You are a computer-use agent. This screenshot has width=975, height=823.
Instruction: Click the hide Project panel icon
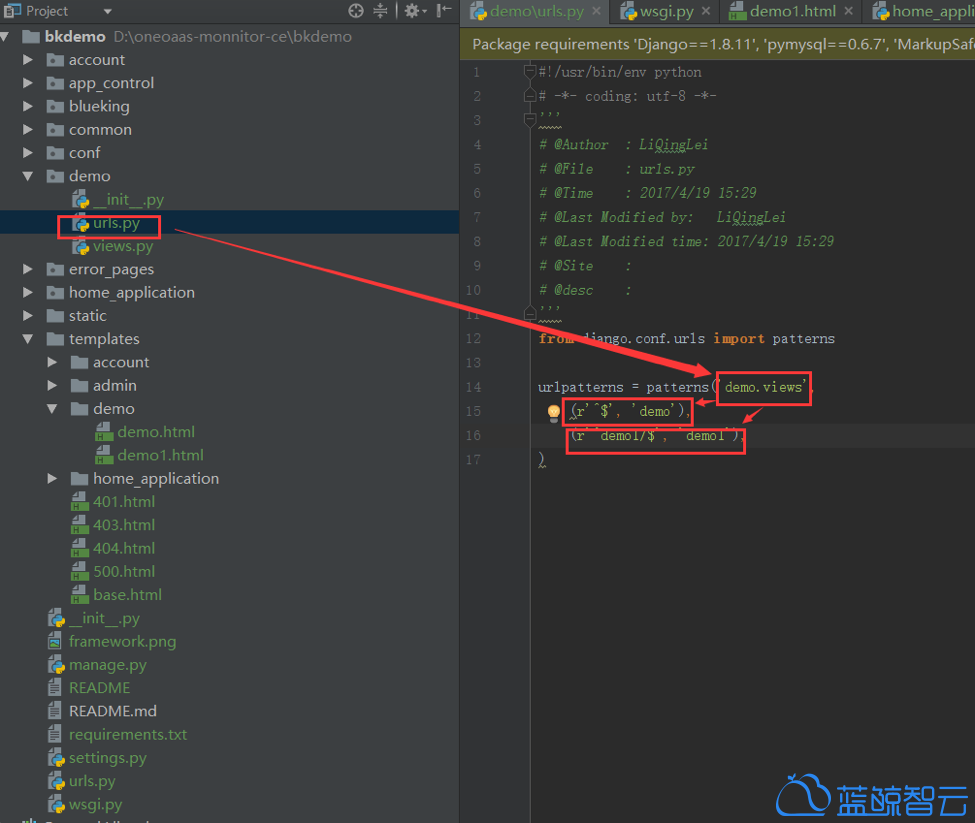(x=444, y=11)
